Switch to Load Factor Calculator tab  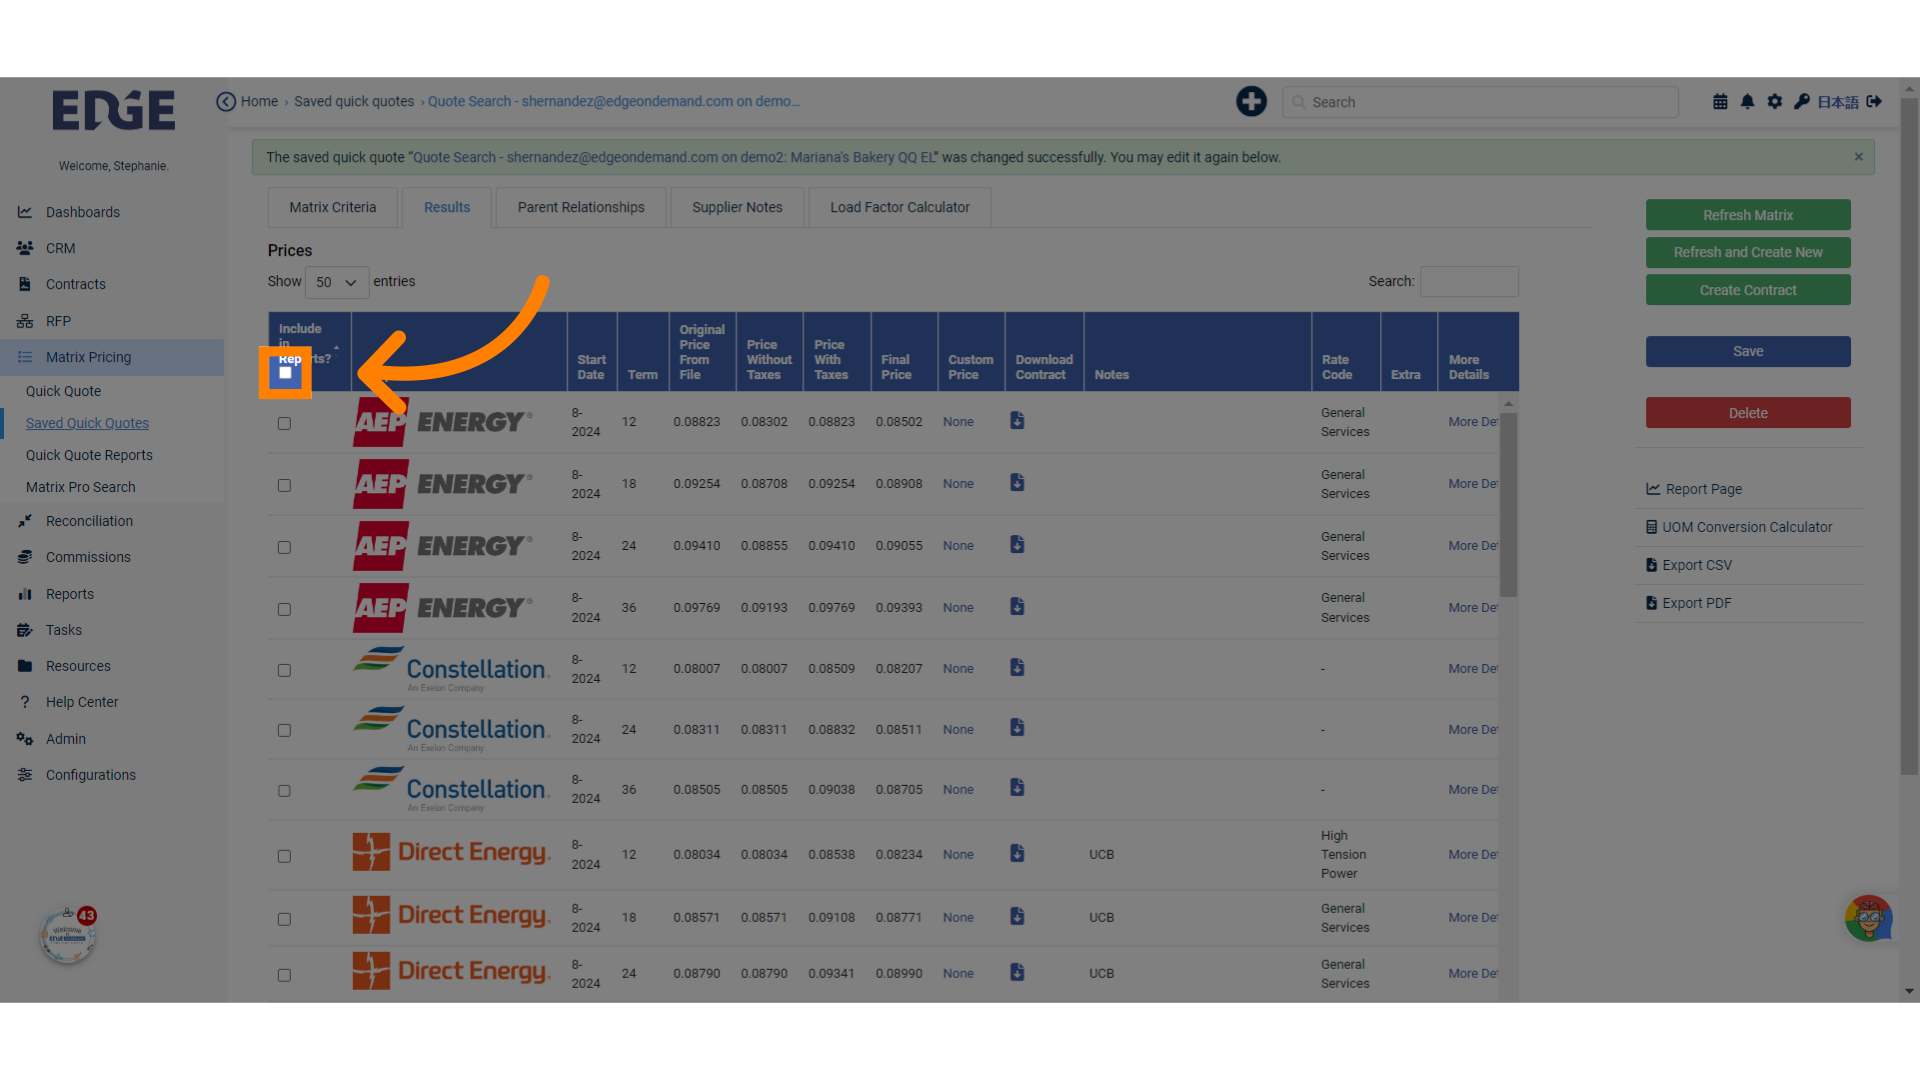pyautogui.click(x=900, y=207)
